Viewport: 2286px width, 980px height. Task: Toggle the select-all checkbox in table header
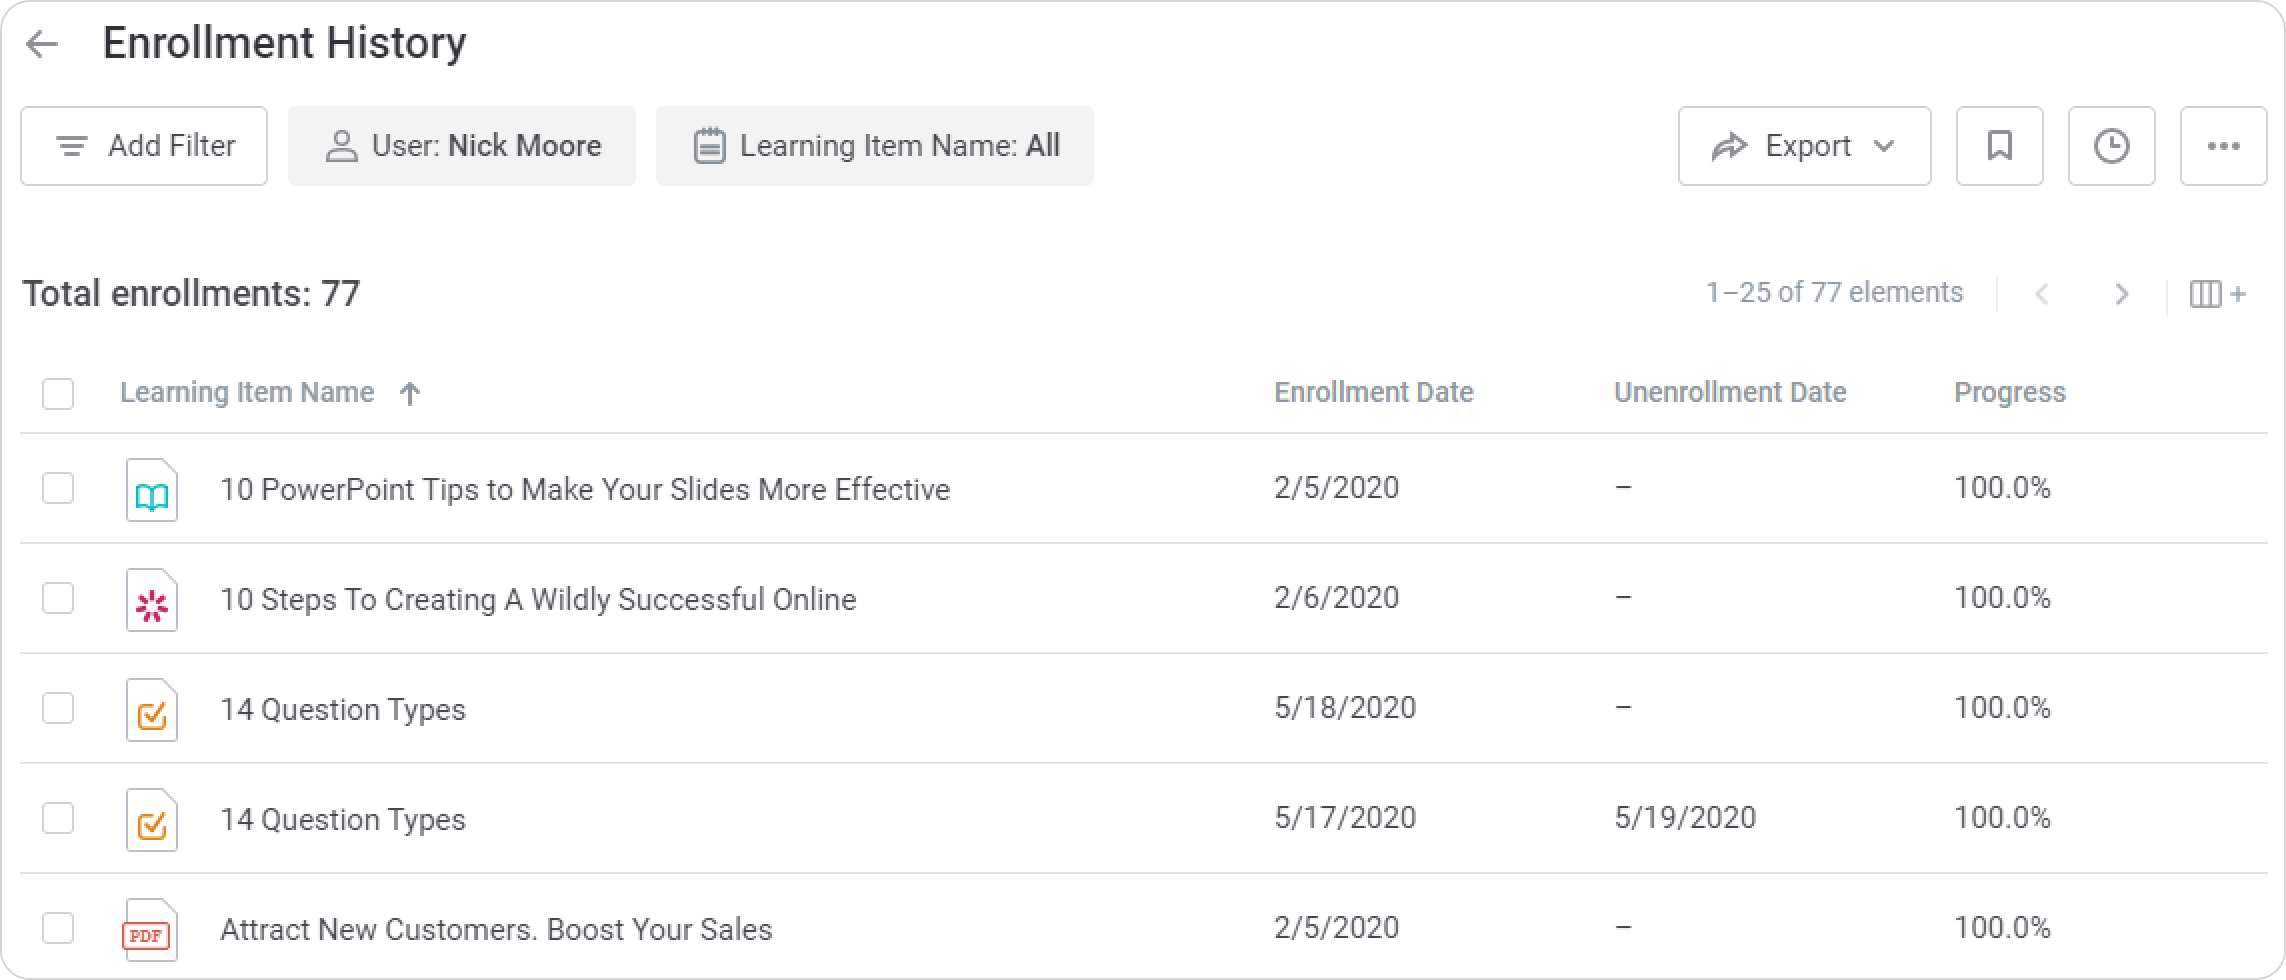coord(58,394)
